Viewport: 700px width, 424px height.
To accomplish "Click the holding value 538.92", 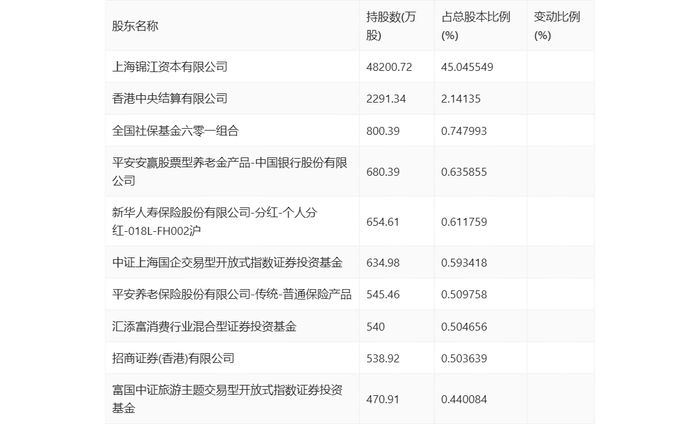I will 383,358.
